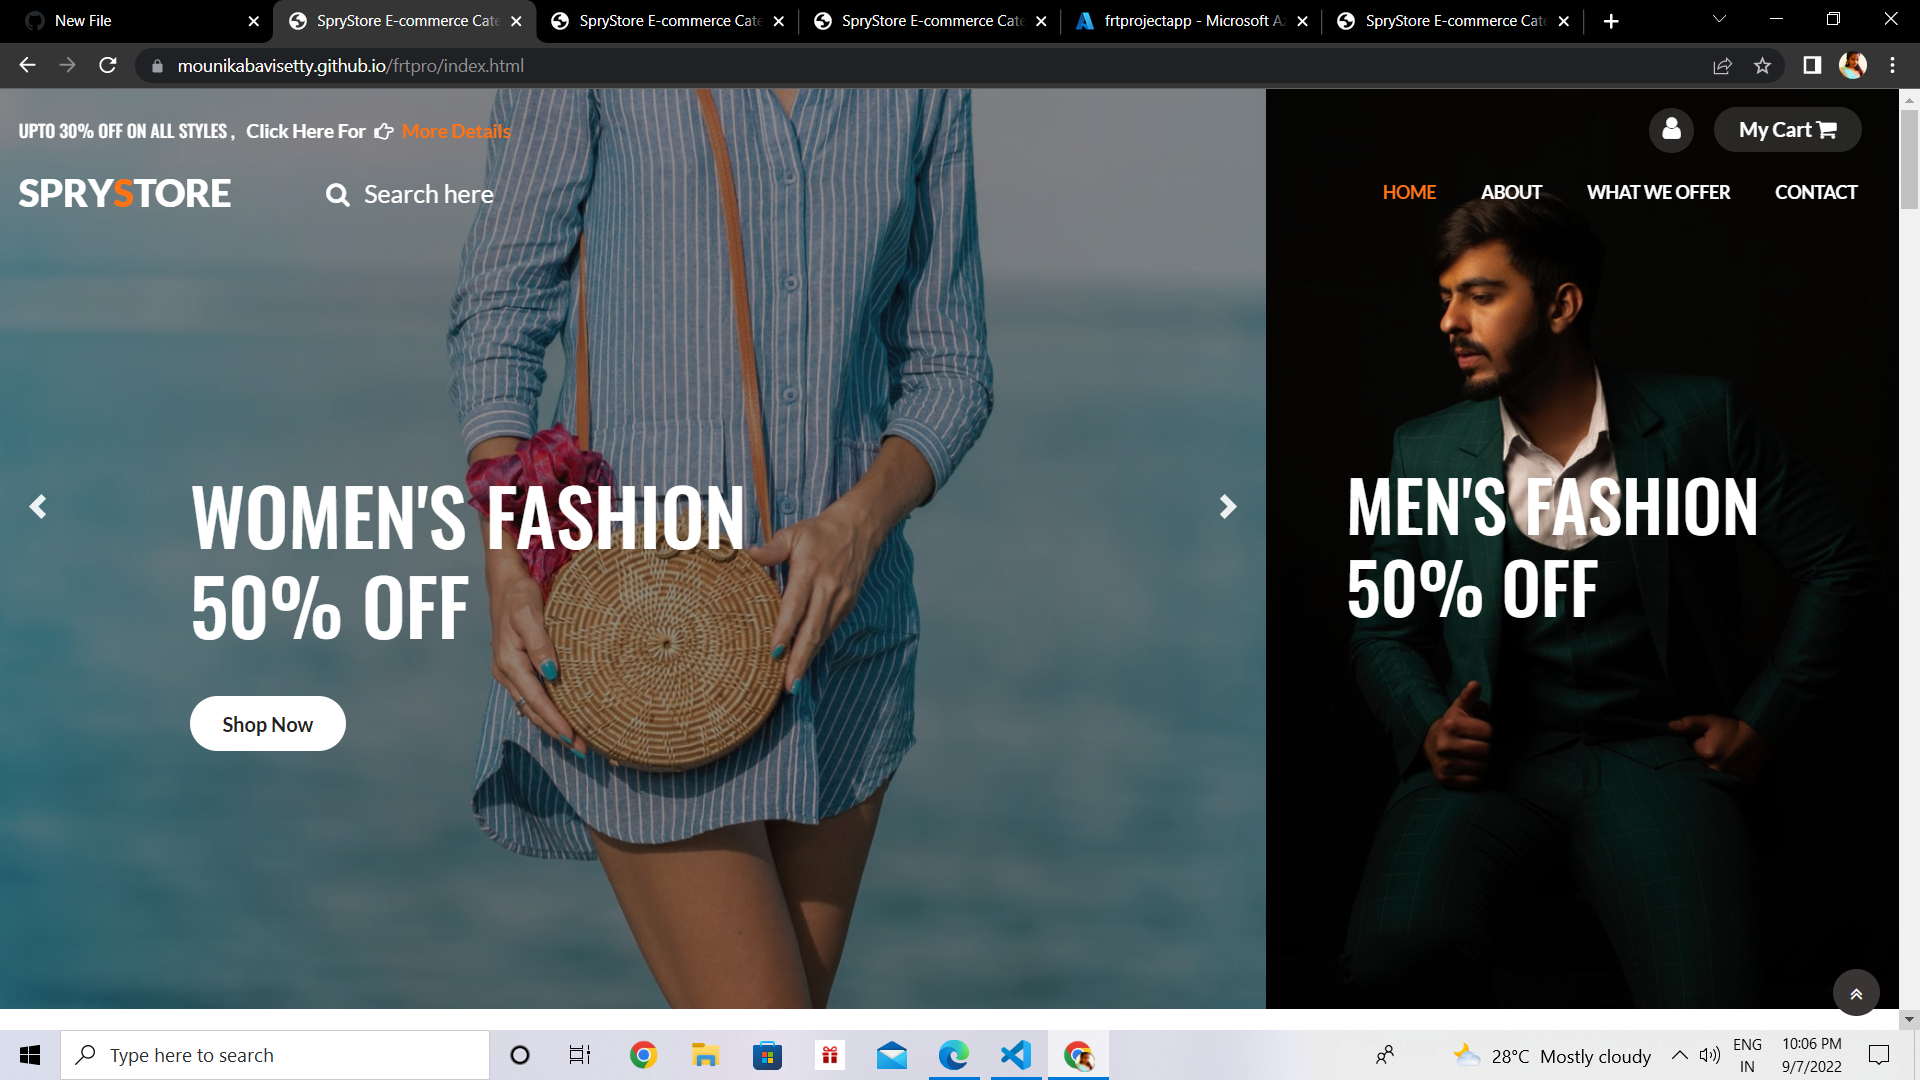The image size is (1920, 1080).
Task: Click the search magnifier icon
Action: pos(338,195)
